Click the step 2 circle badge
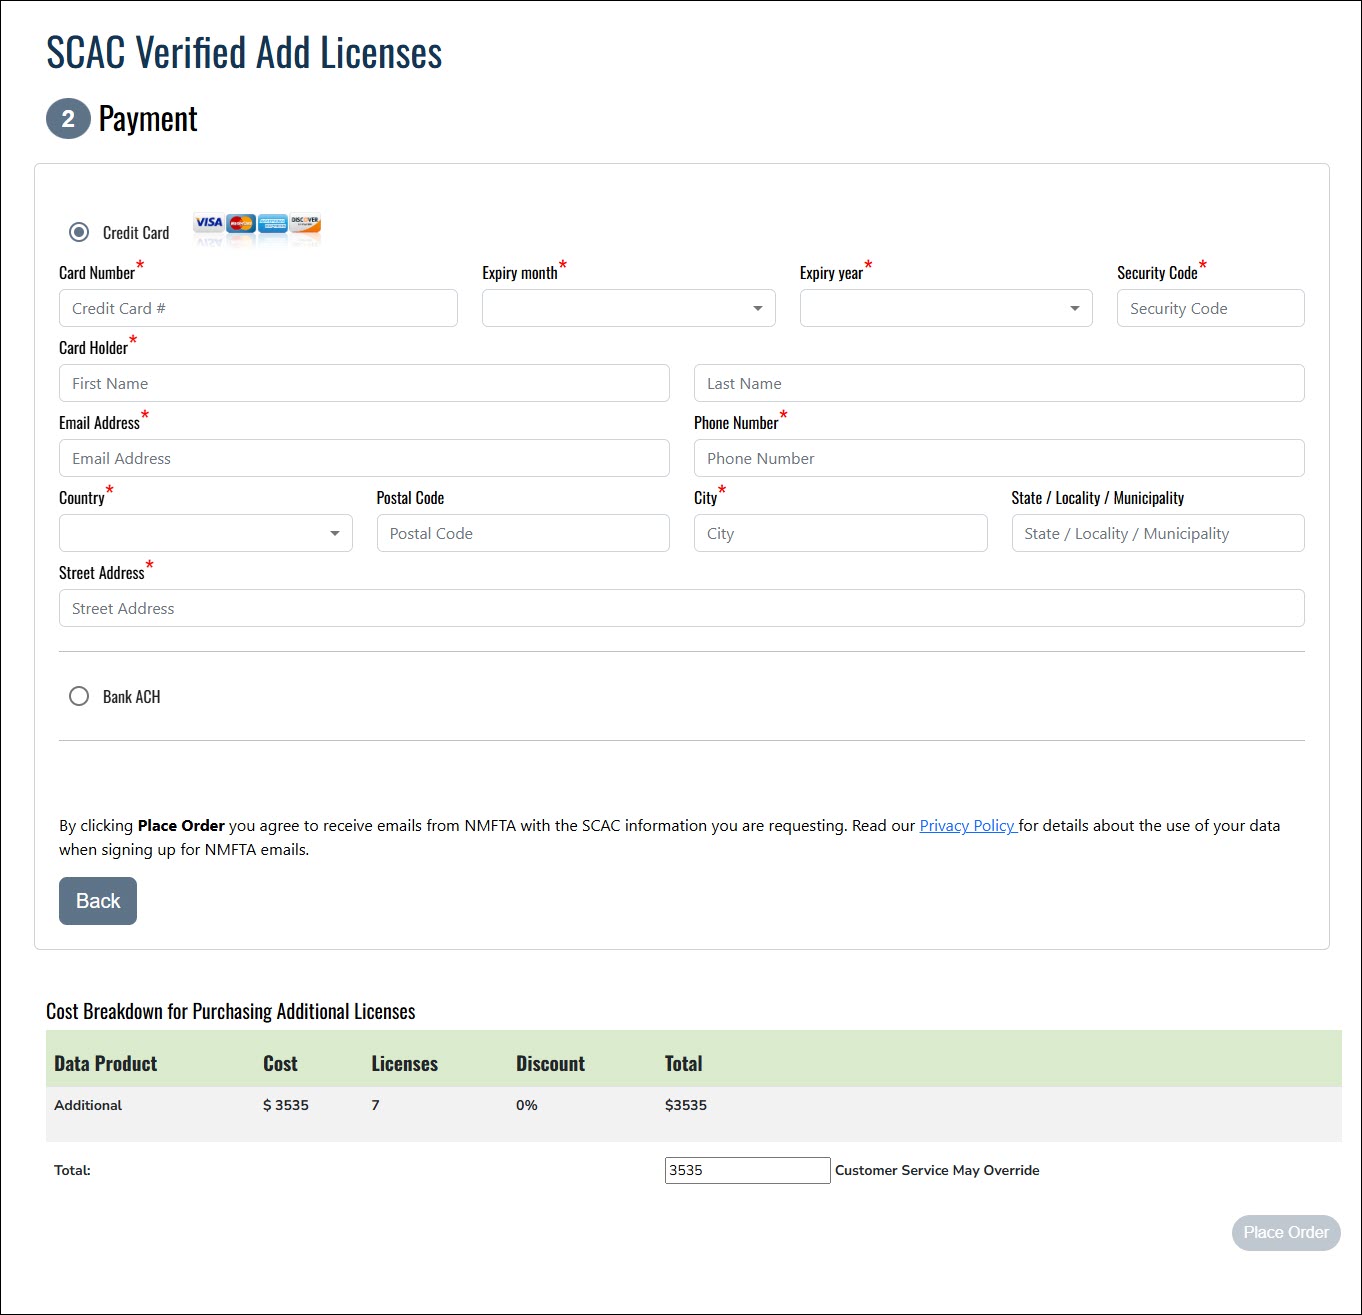 coord(68,119)
